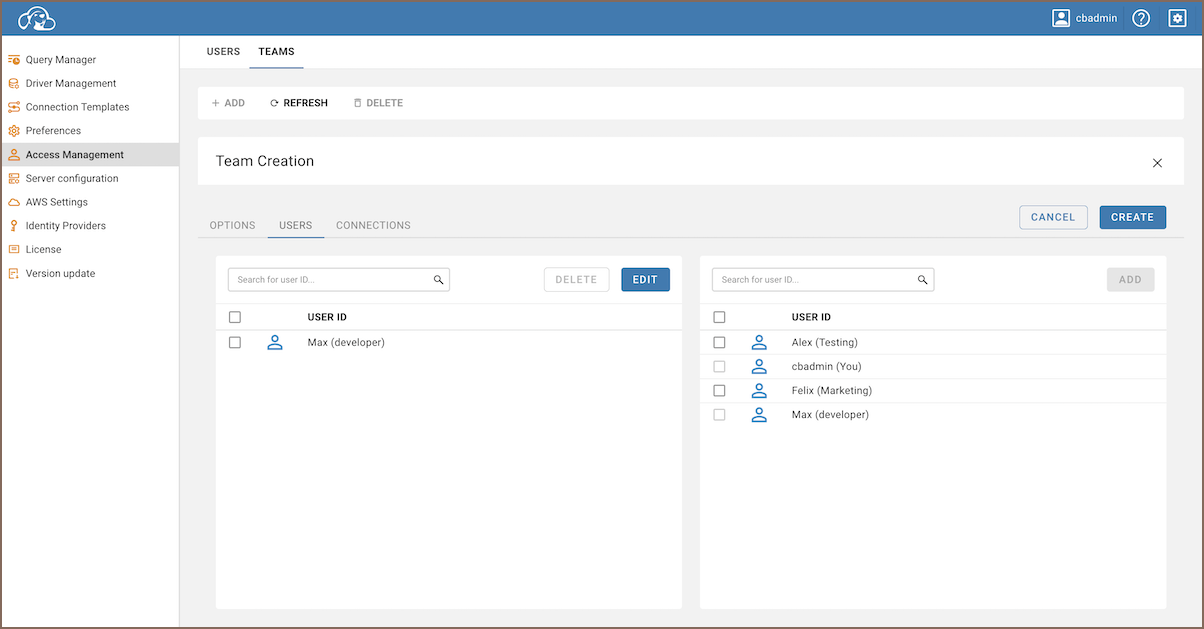Open help via question mark icon

pyautogui.click(x=1141, y=18)
